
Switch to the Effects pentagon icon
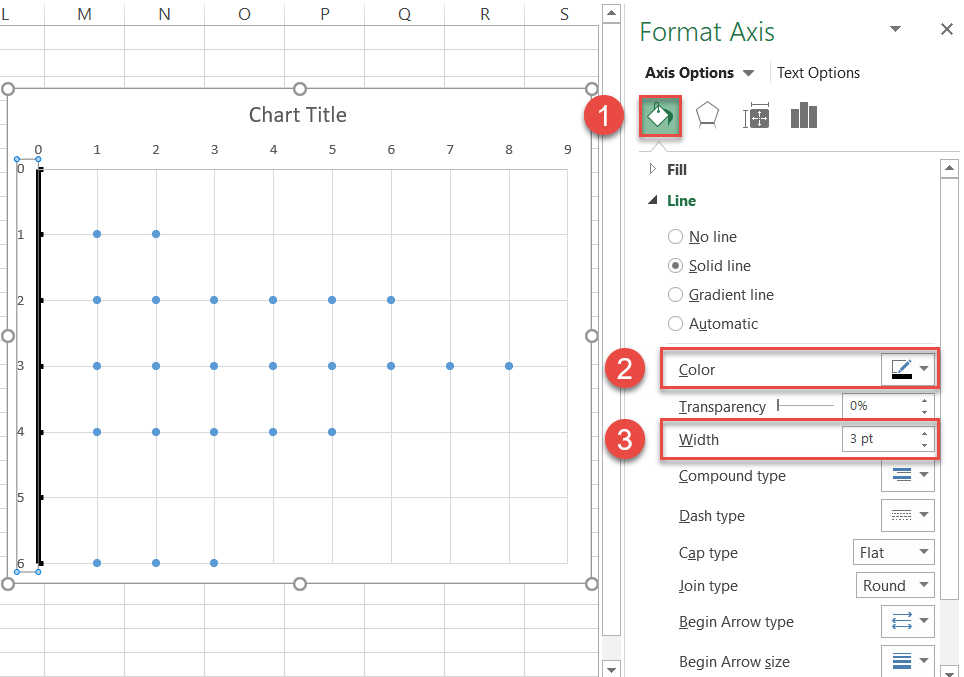pos(708,116)
